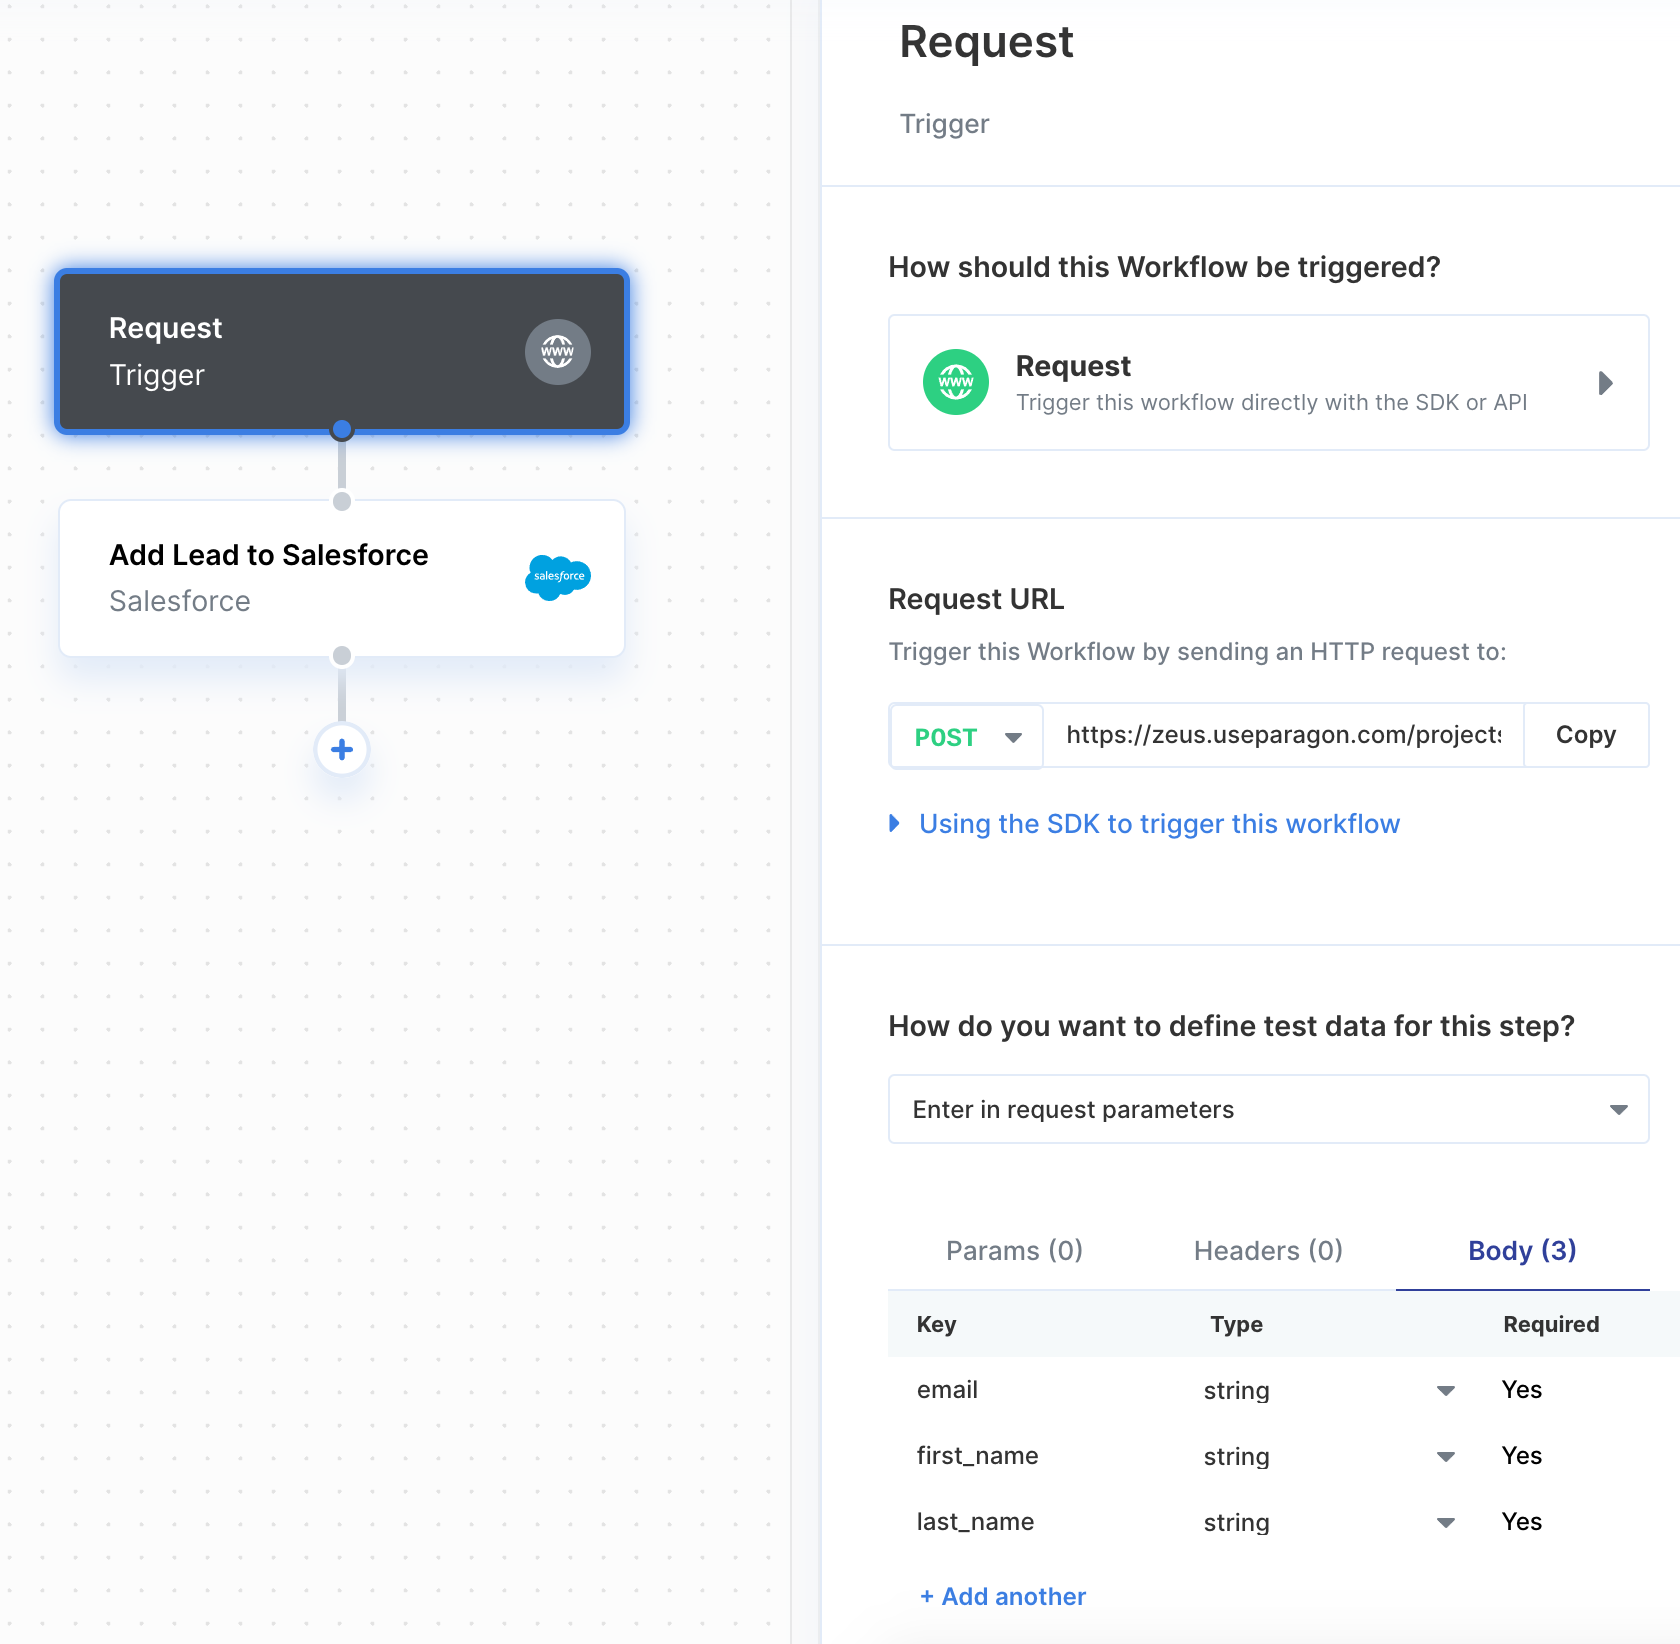Open the test data definition dropdown
The width and height of the screenshot is (1680, 1644).
[1268, 1109]
